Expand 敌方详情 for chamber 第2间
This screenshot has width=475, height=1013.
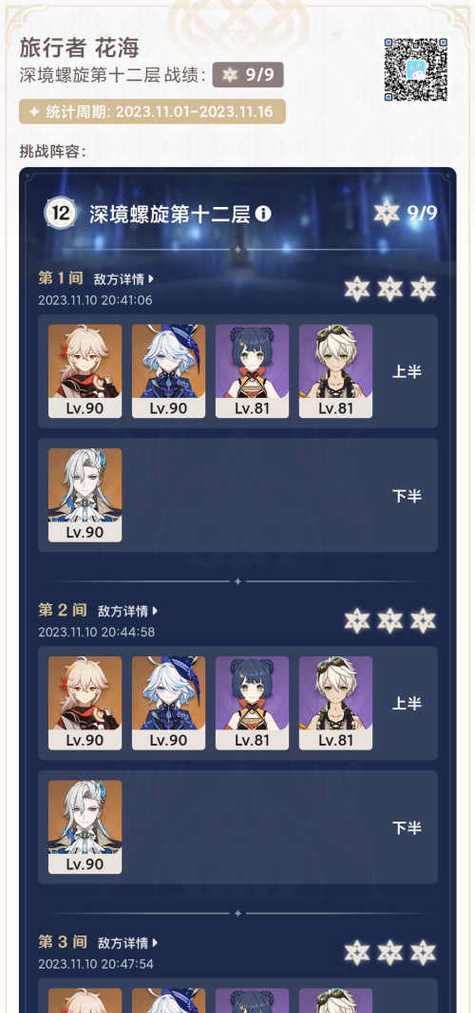click(x=127, y=611)
